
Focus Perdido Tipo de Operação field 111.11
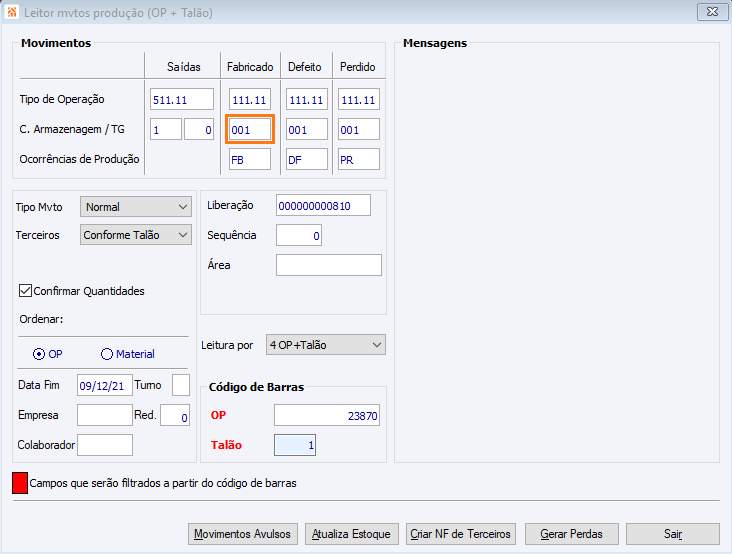359,99
